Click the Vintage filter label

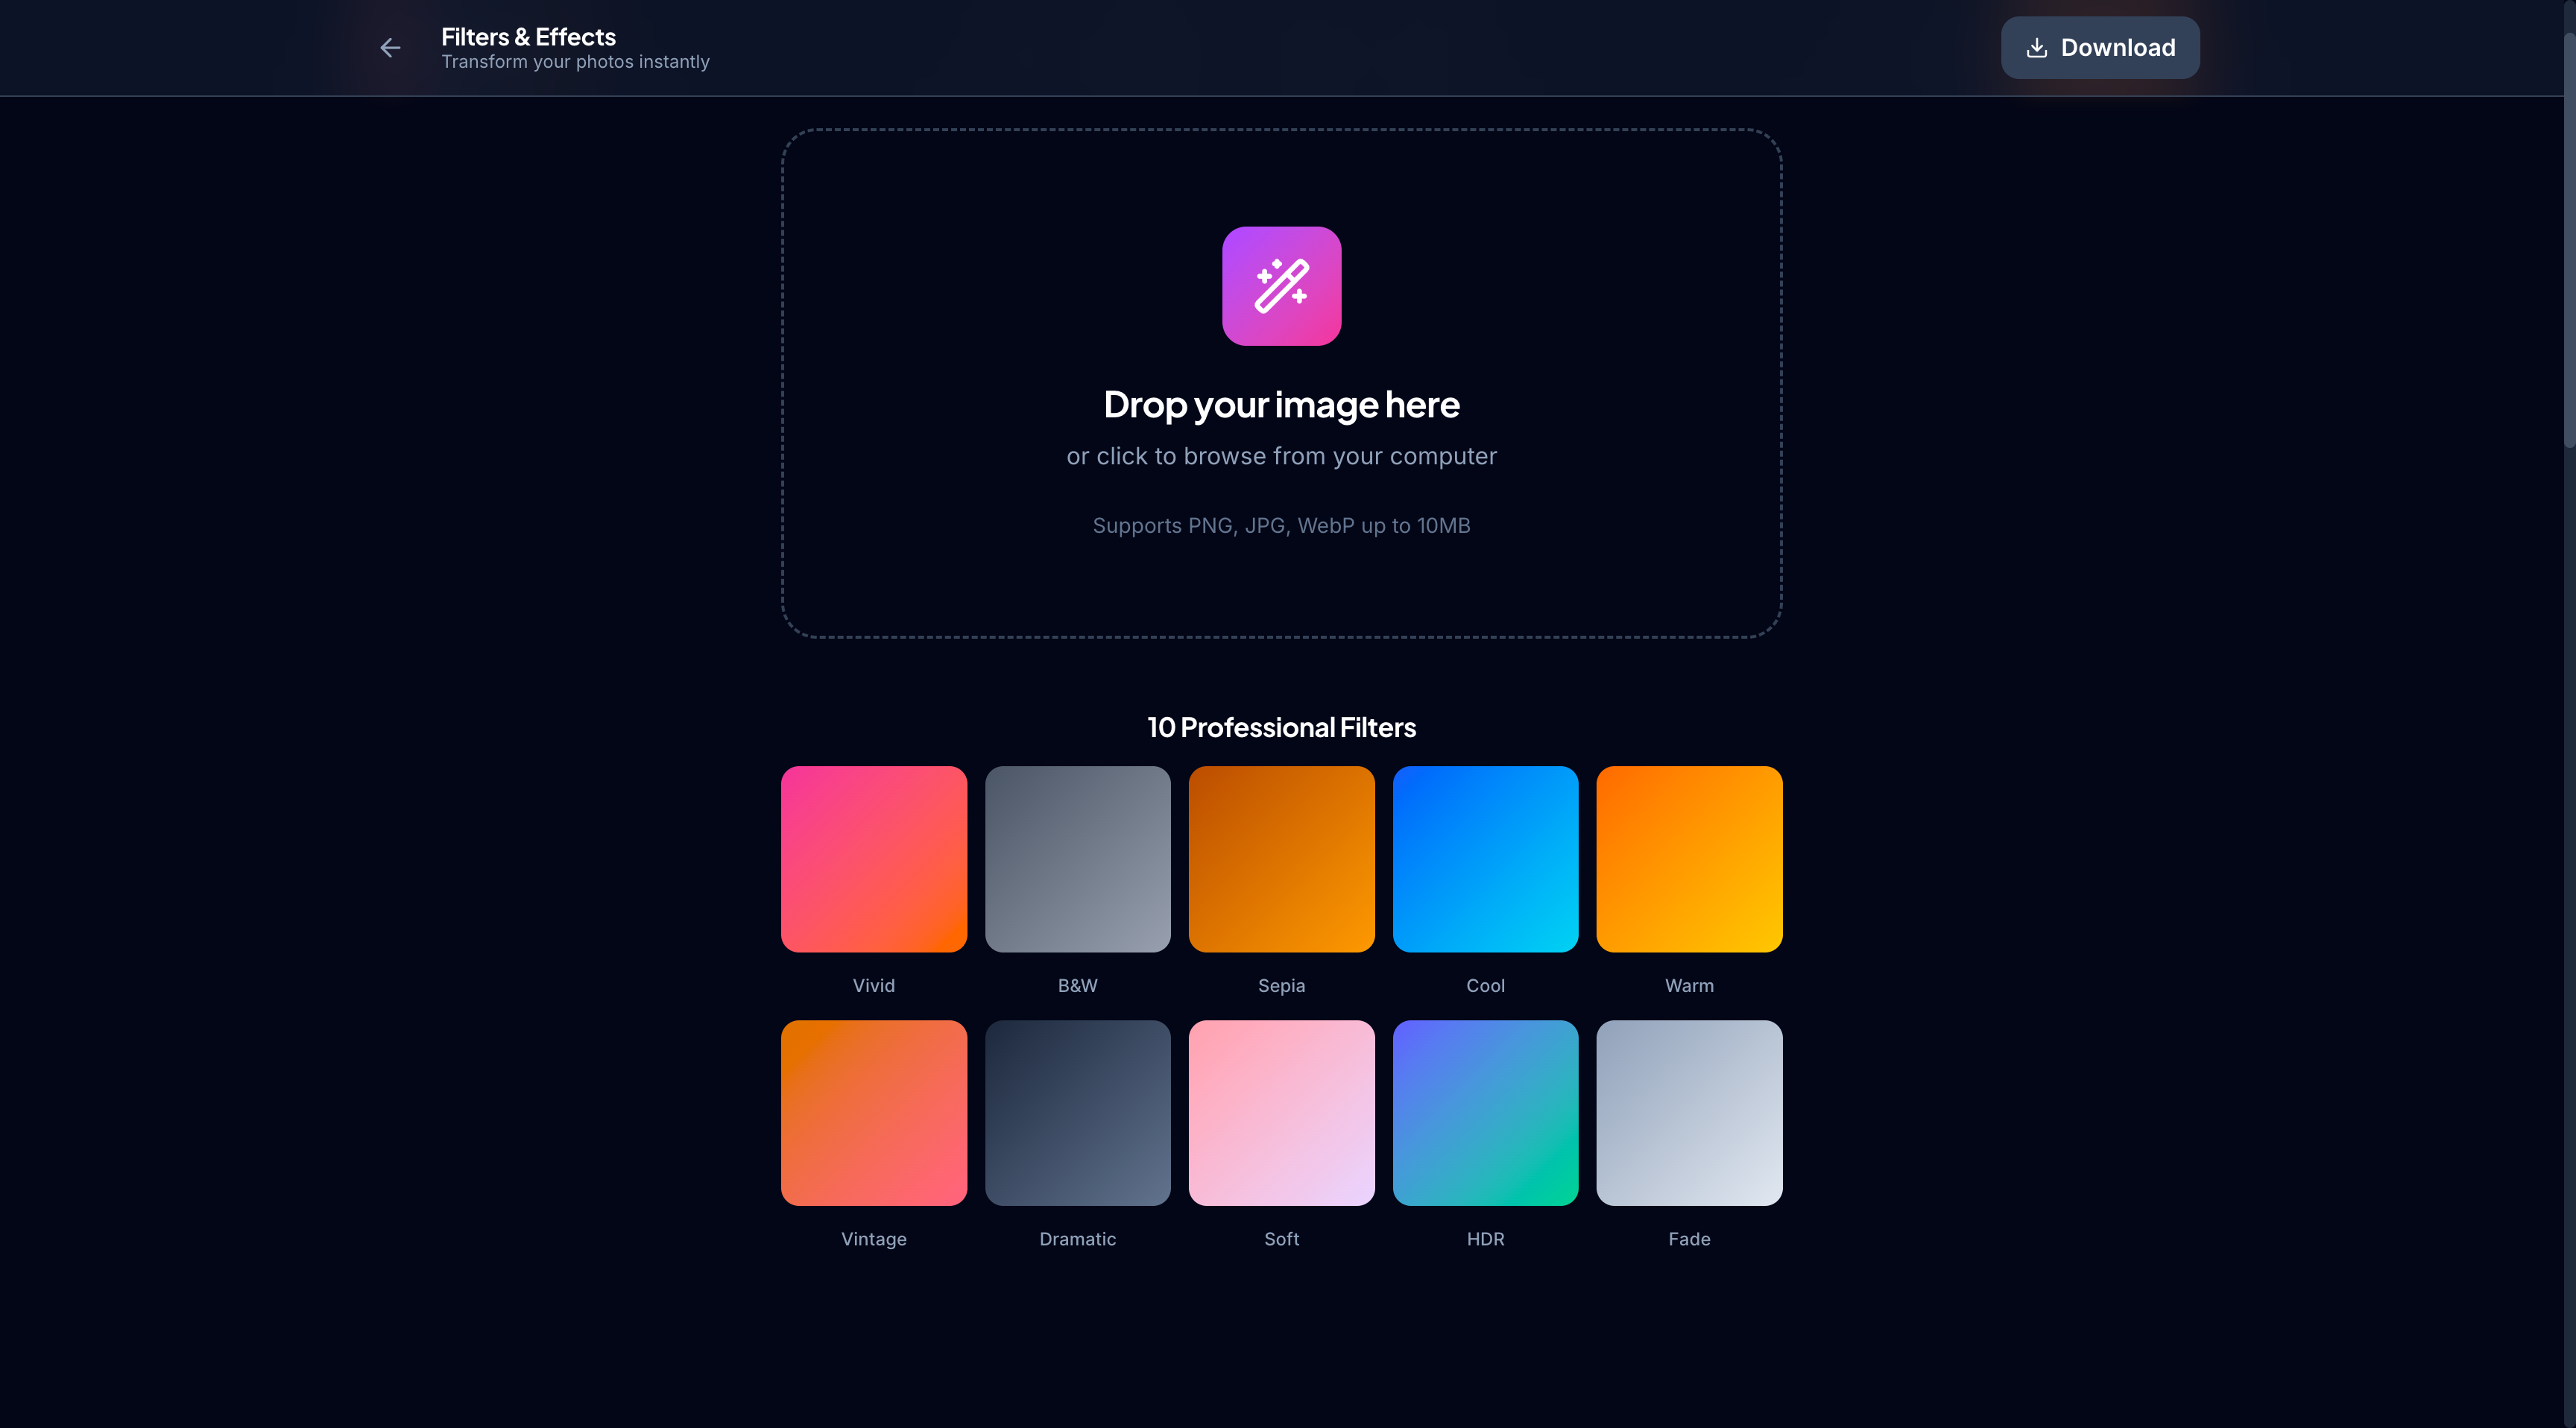[873, 1239]
